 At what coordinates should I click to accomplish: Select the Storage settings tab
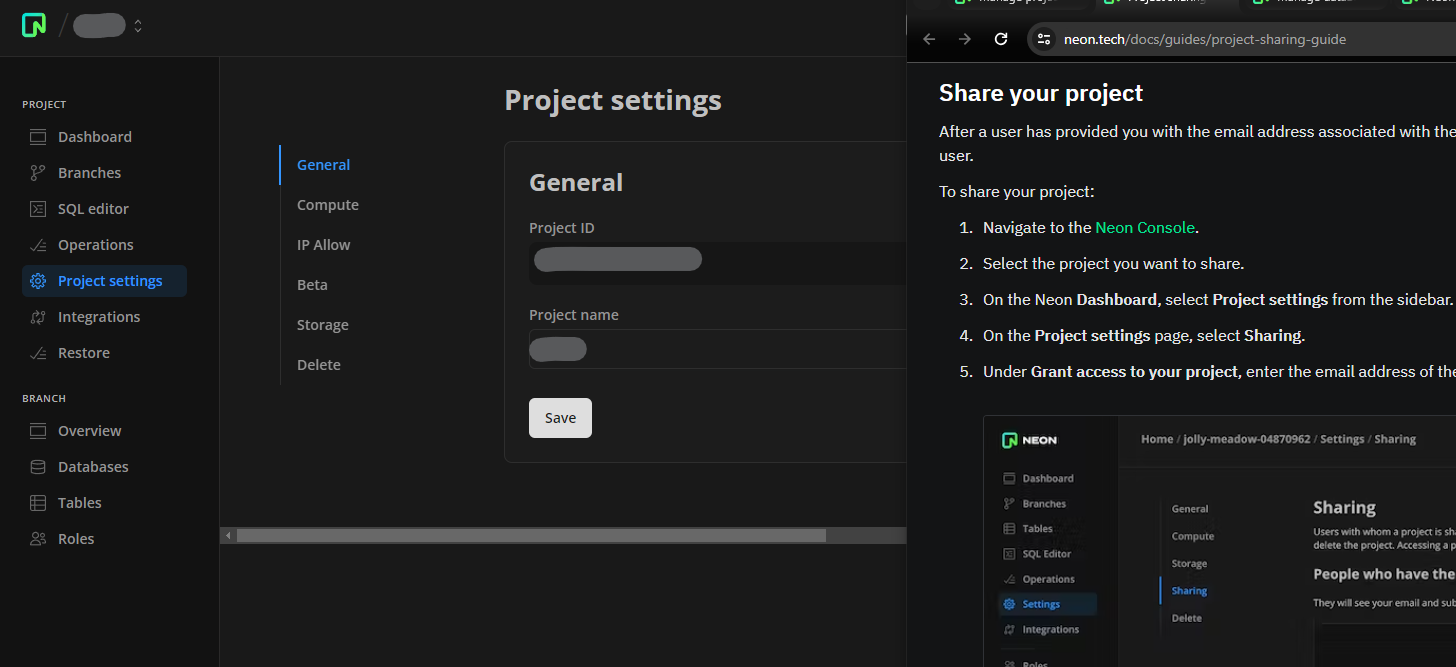pos(323,325)
